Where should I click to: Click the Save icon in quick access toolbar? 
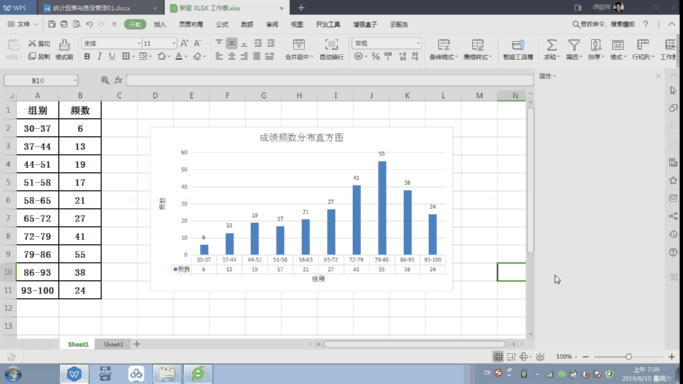click(x=51, y=24)
